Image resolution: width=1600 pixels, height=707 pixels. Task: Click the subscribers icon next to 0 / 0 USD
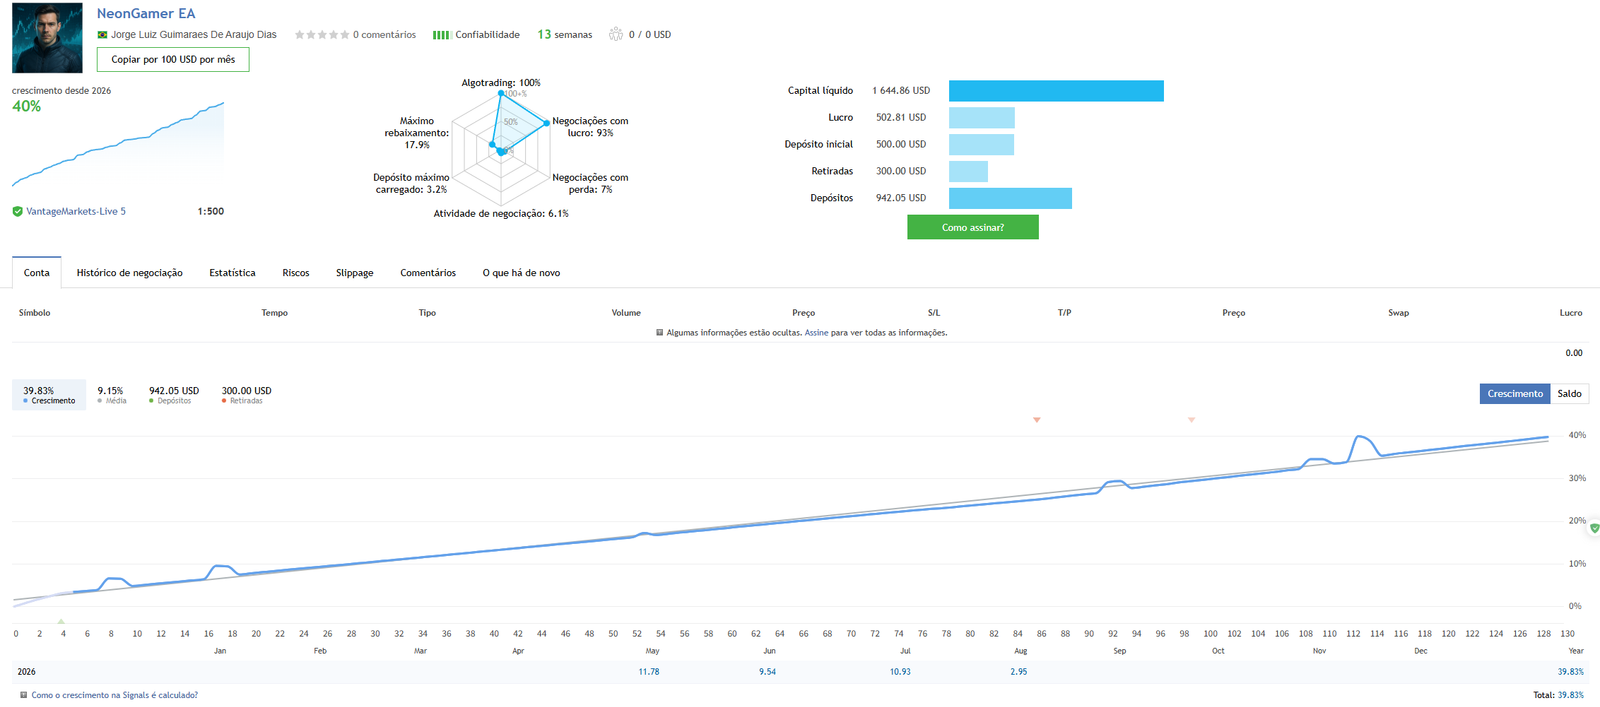(616, 34)
